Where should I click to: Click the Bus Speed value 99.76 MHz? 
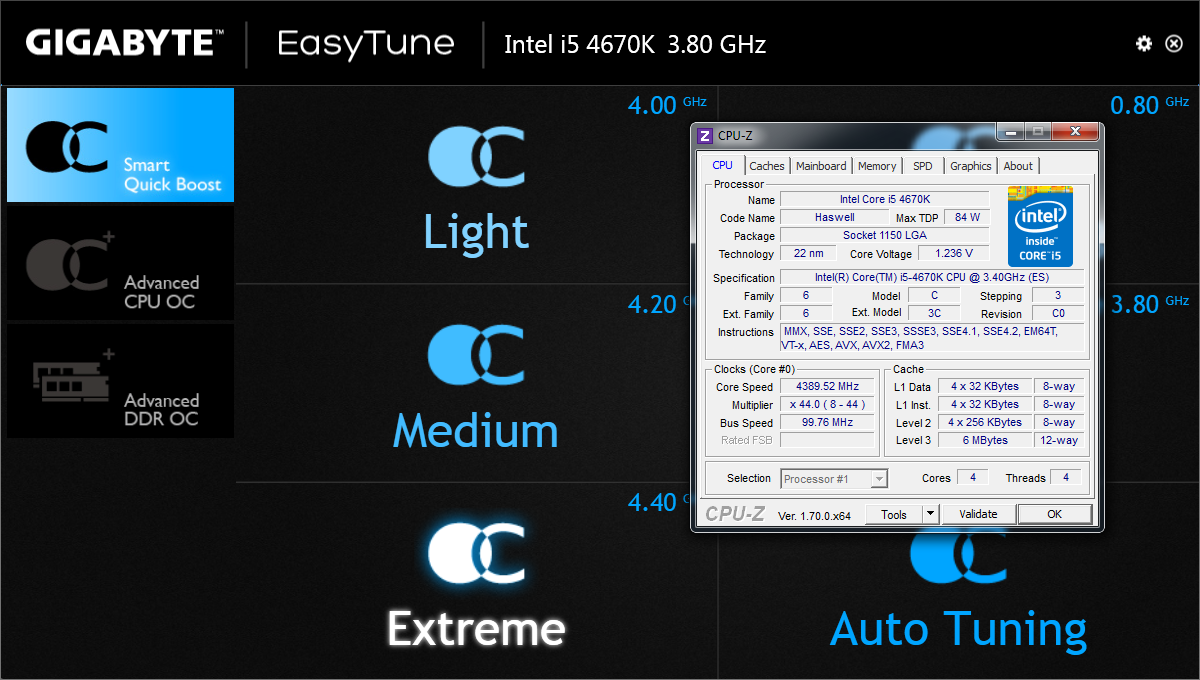tap(827, 422)
